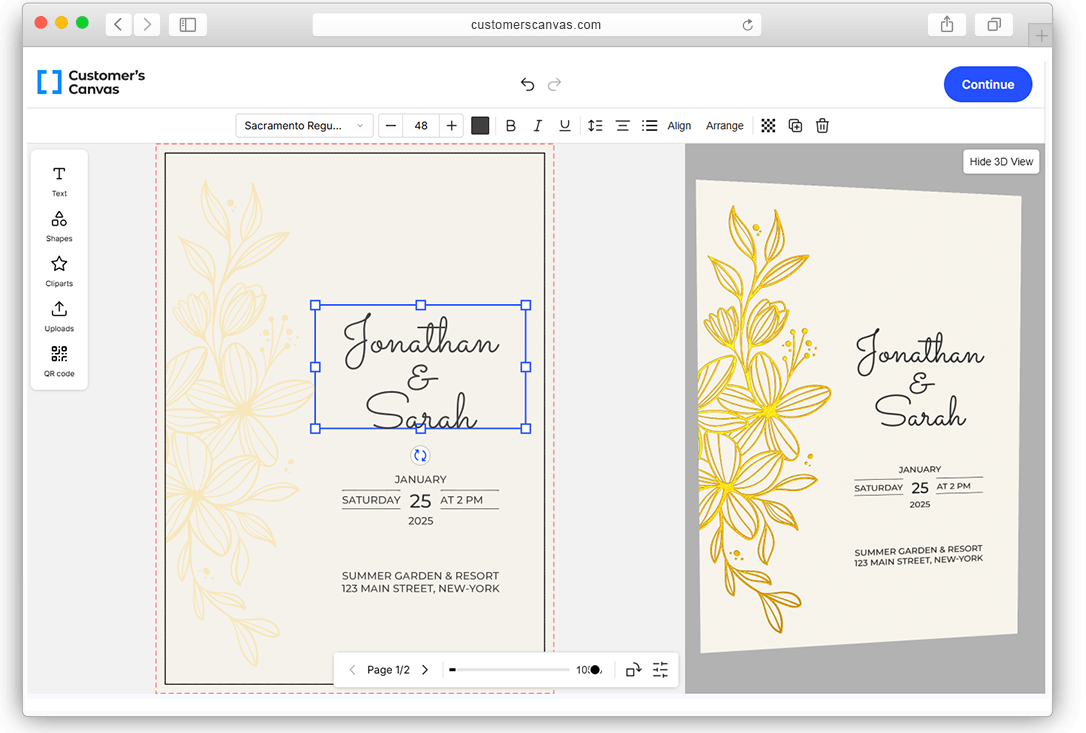Image resolution: width=1086 pixels, height=733 pixels.
Task: Open the Uploads panel
Action: pos(59,315)
